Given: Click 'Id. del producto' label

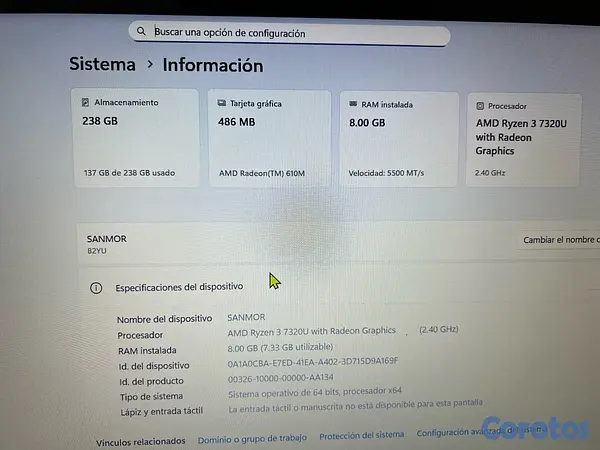Looking at the screenshot, I should pos(151,382).
